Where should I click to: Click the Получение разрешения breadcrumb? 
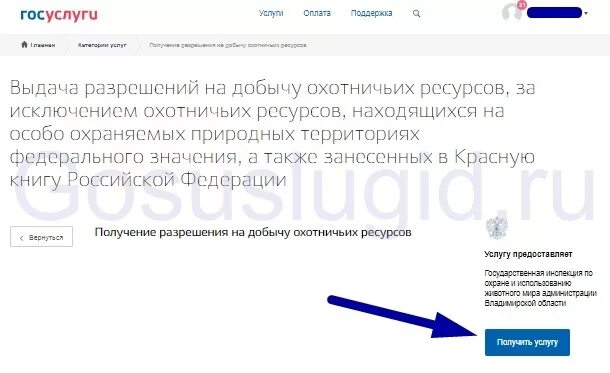(228, 45)
